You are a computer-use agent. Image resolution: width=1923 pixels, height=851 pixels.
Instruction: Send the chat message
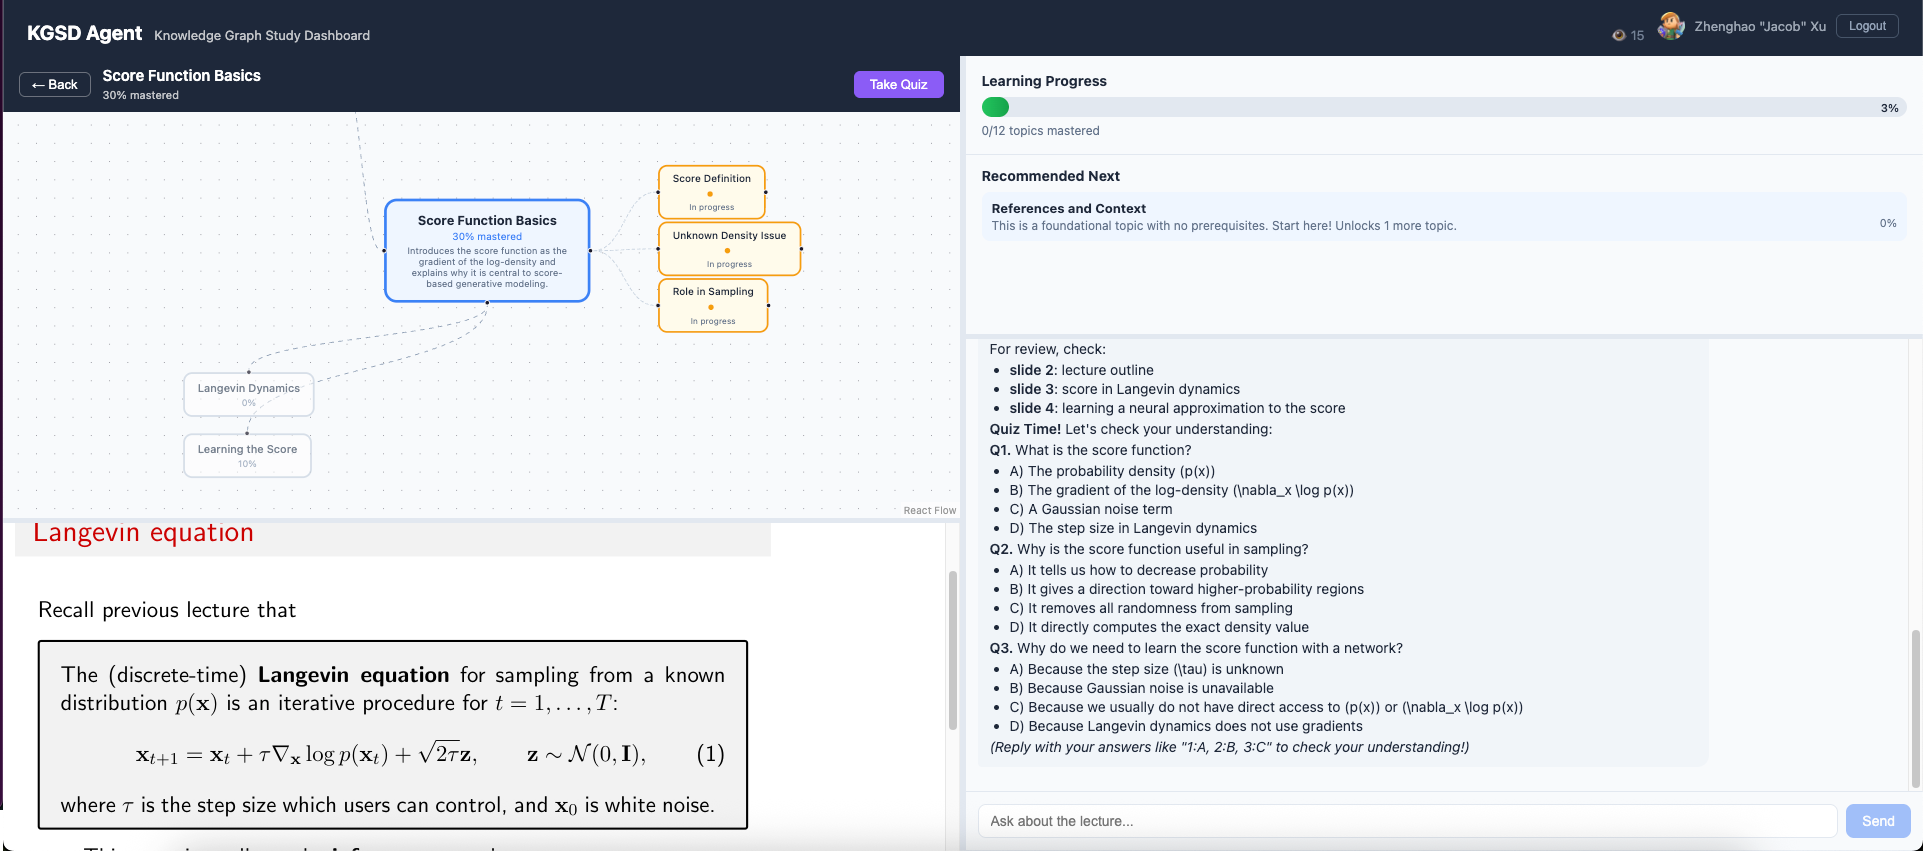tap(1877, 821)
